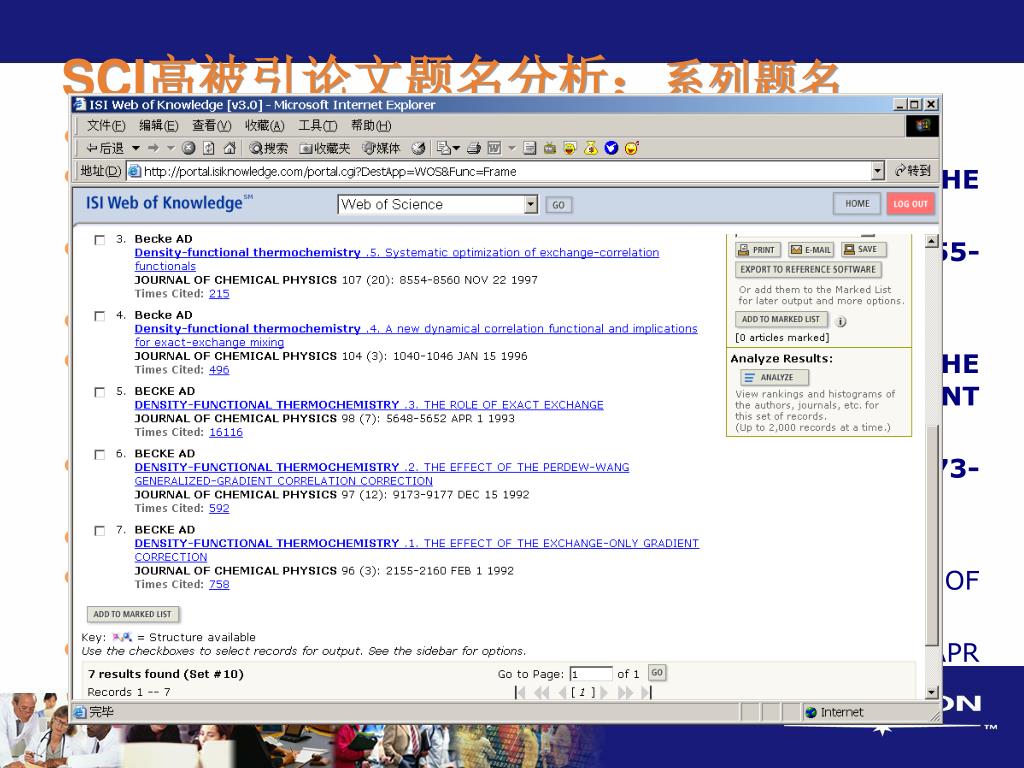Click the last page navigation arrow
This screenshot has height=768, width=1024.
point(647,692)
